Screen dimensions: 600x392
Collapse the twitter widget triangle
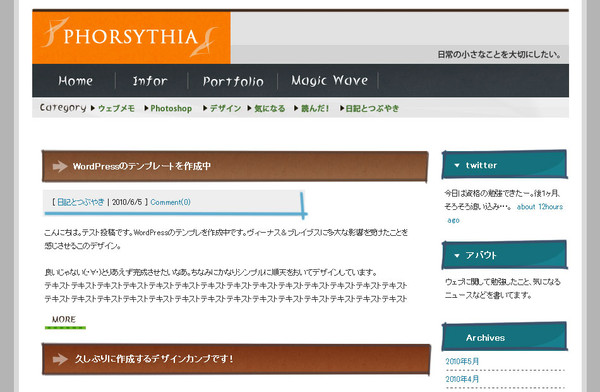457,165
